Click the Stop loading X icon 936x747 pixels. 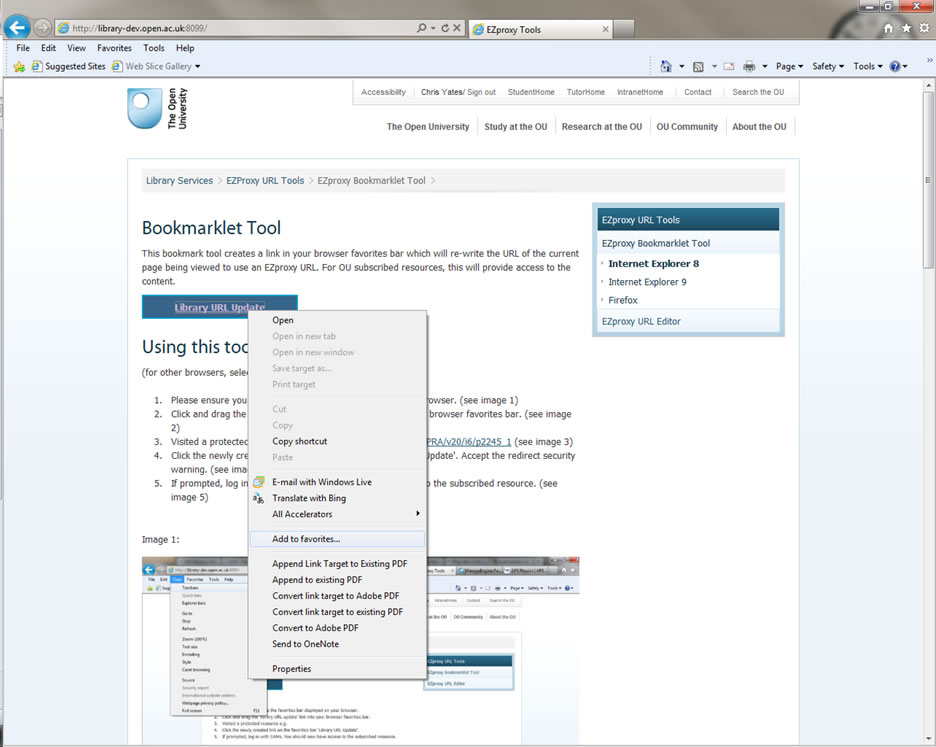click(457, 27)
